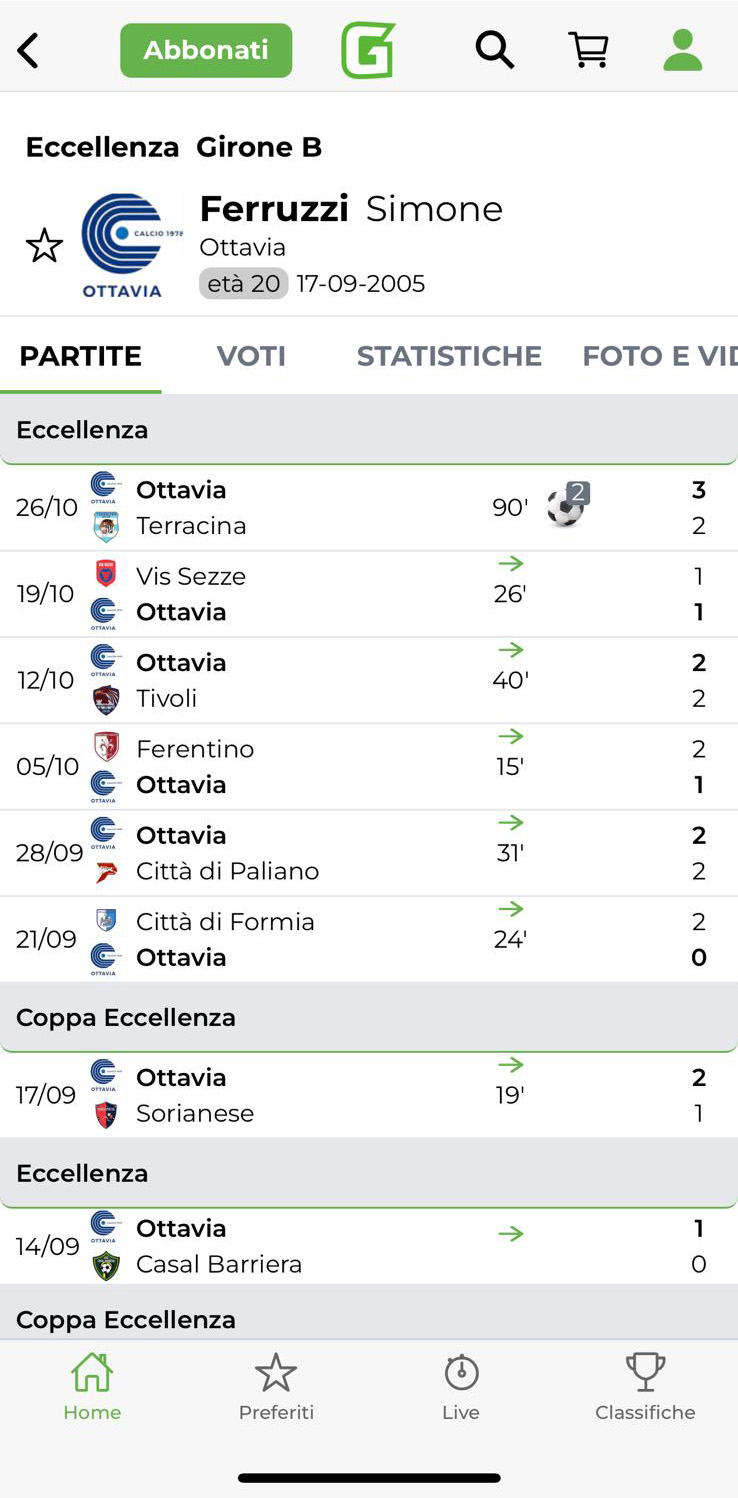The height and width of the screenshot is (1498, 738).
Task: Tap the back arrow icon
Action: [28, 50]
